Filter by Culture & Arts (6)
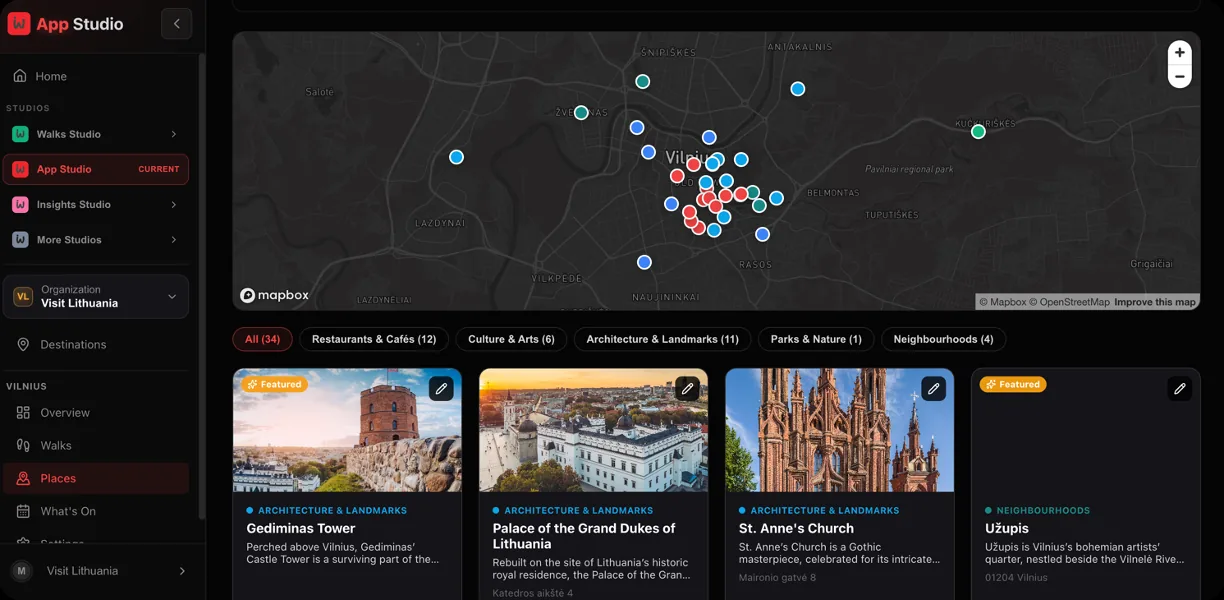Image resolution: width=1224 pixels, height=600 pixels. (511, 339)
